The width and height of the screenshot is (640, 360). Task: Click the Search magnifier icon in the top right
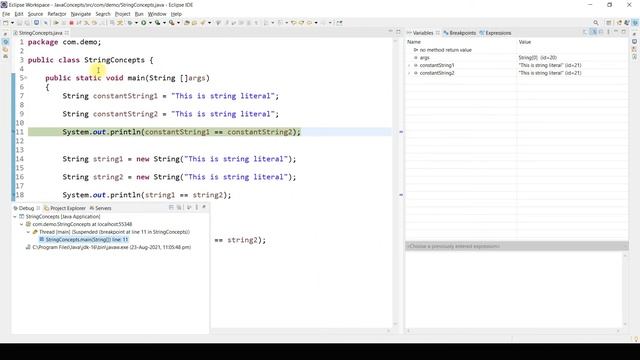596,23
